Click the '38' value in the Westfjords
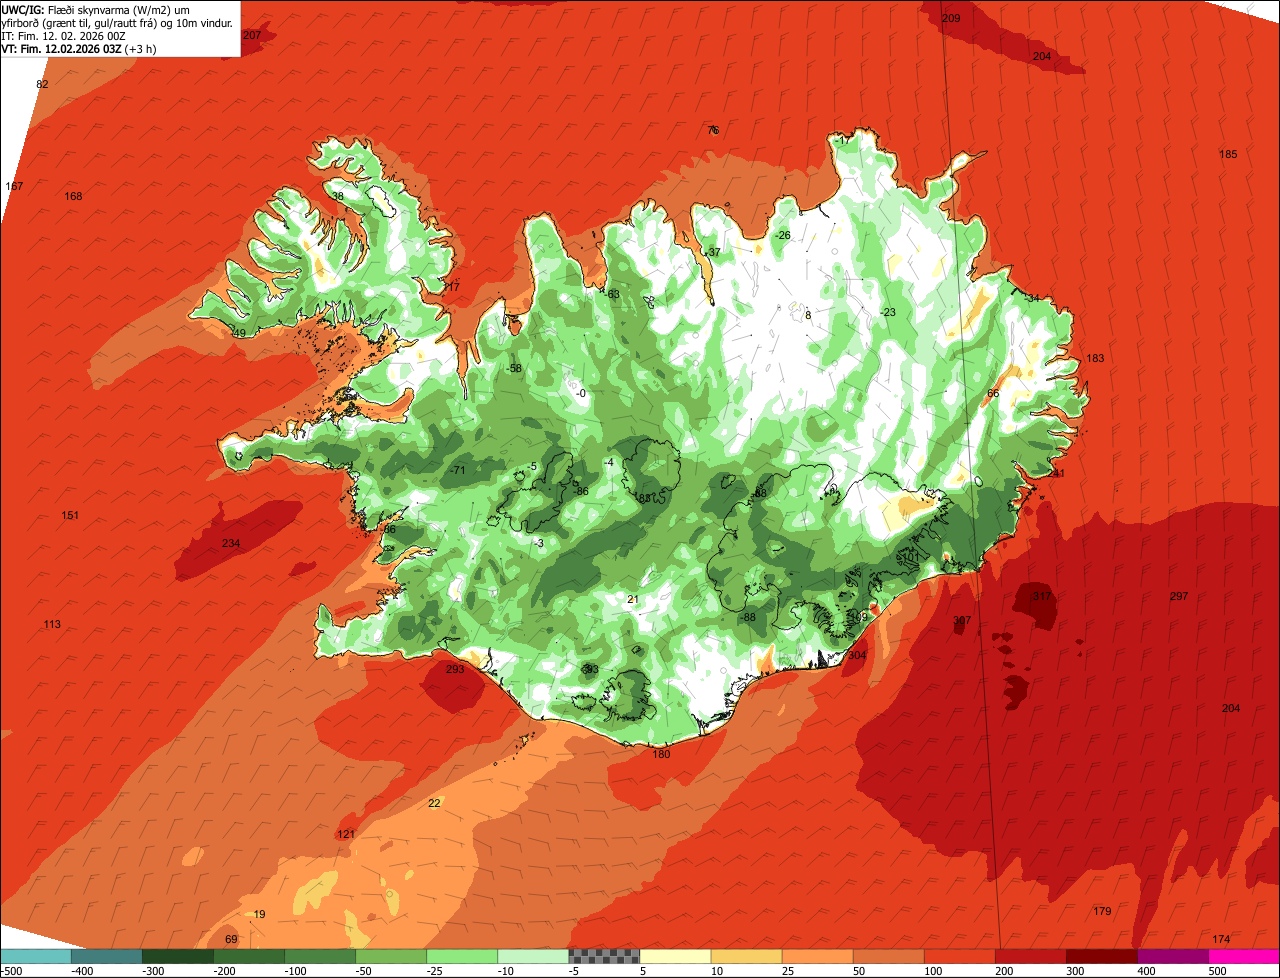Image resolution: width=1280 pixels, height=978 pixels. 337,196
